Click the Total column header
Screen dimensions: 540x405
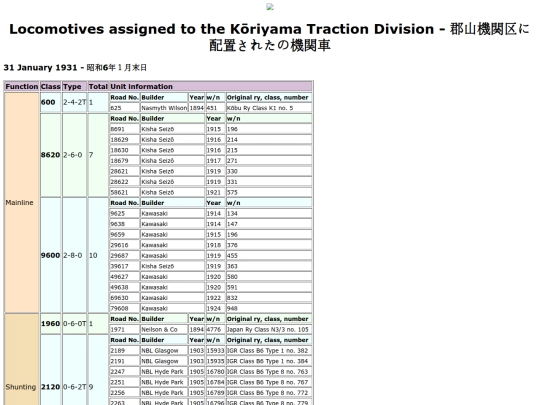click(x=98, y=86)
